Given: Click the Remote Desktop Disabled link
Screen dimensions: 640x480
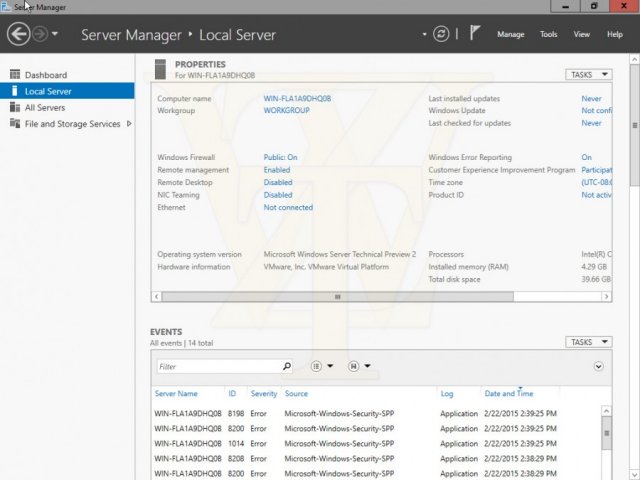Looking at the screenshot, I should coord(278,182).
